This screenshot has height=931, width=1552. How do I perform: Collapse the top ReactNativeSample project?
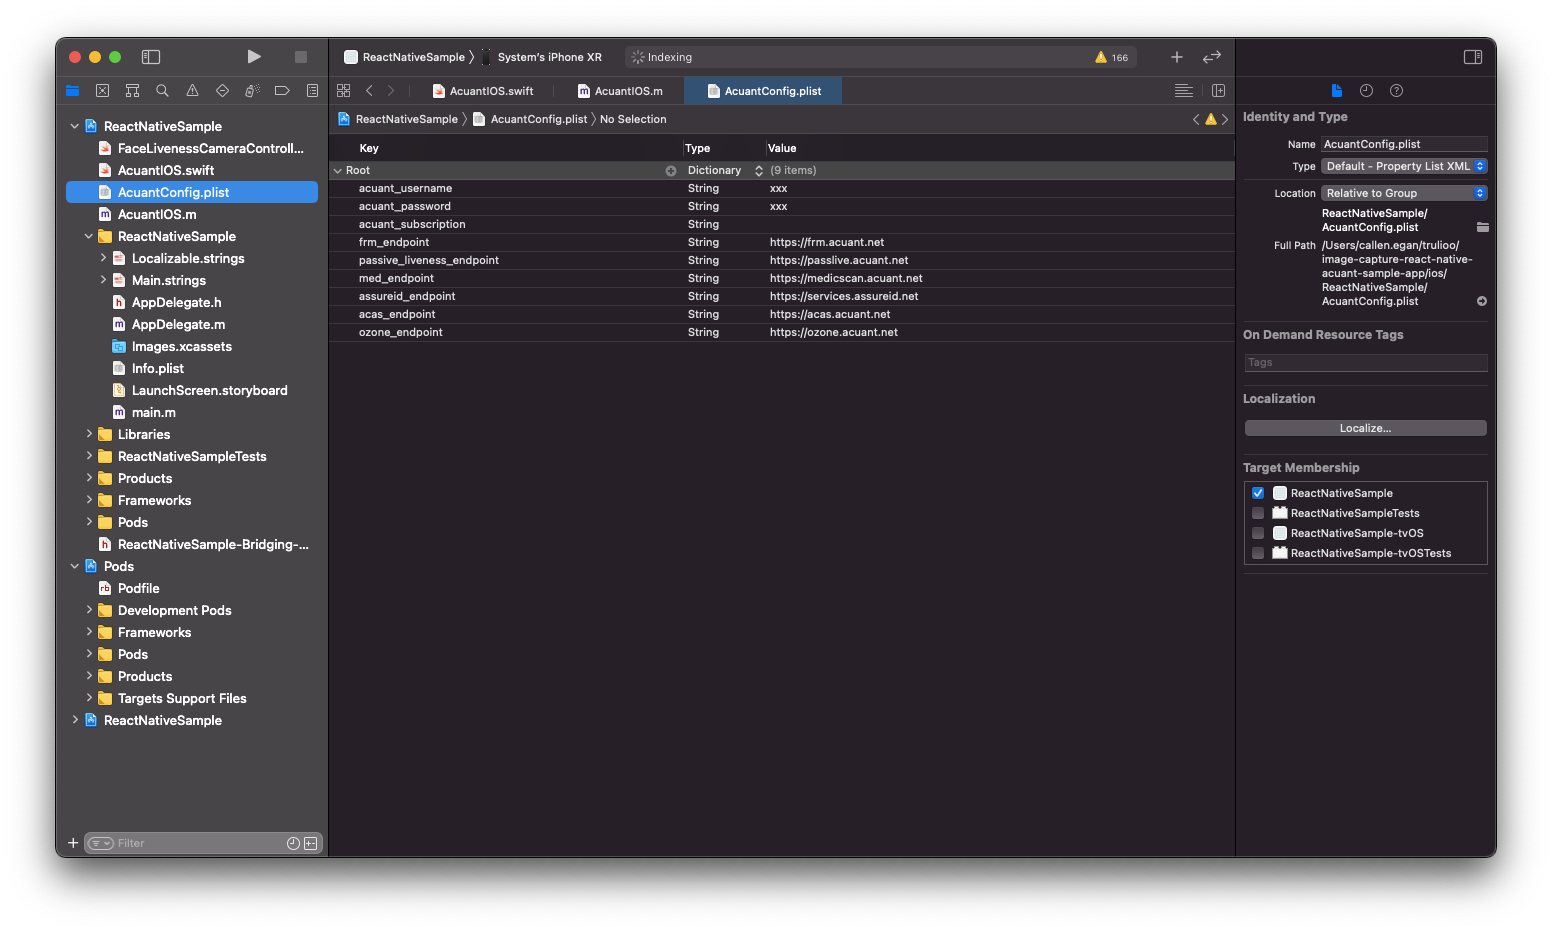pyautogui.click(x=75, y=126)
